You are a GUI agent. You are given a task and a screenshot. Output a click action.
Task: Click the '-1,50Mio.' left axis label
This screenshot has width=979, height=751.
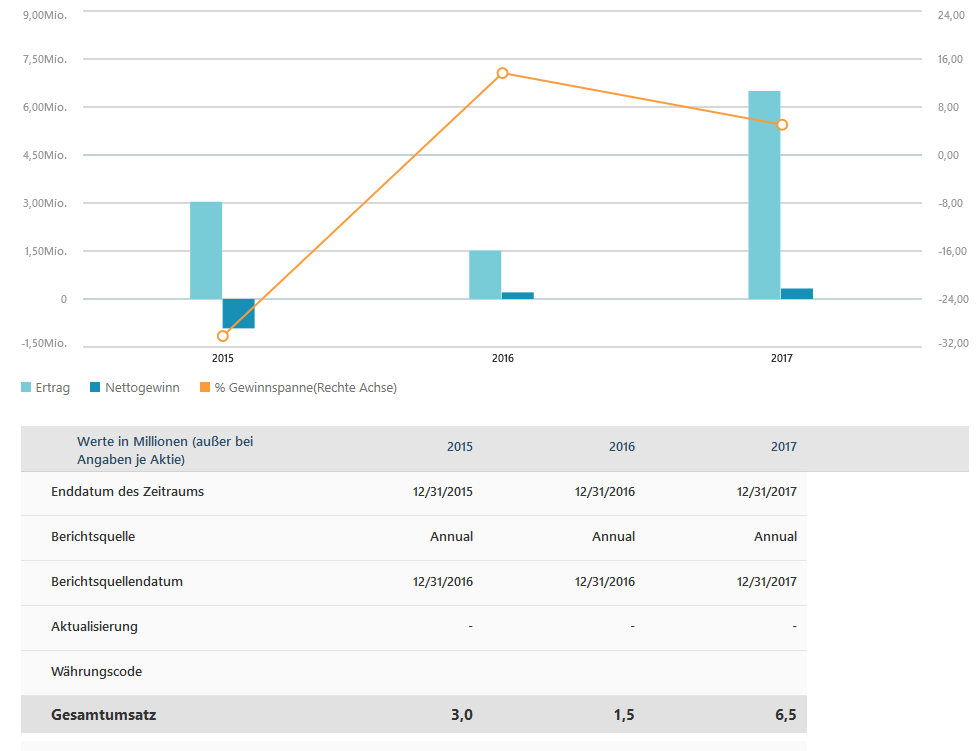pyautogui.click(x=44, y=343)
